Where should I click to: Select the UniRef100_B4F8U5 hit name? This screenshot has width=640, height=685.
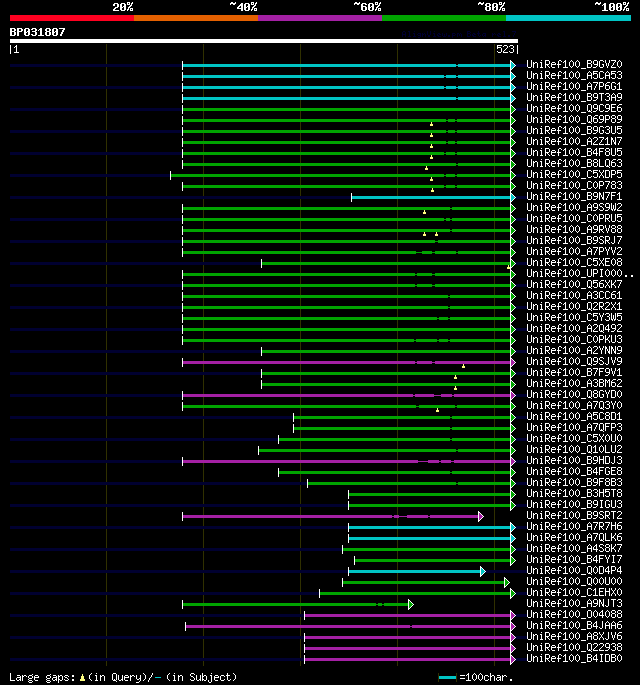(574, 152)
